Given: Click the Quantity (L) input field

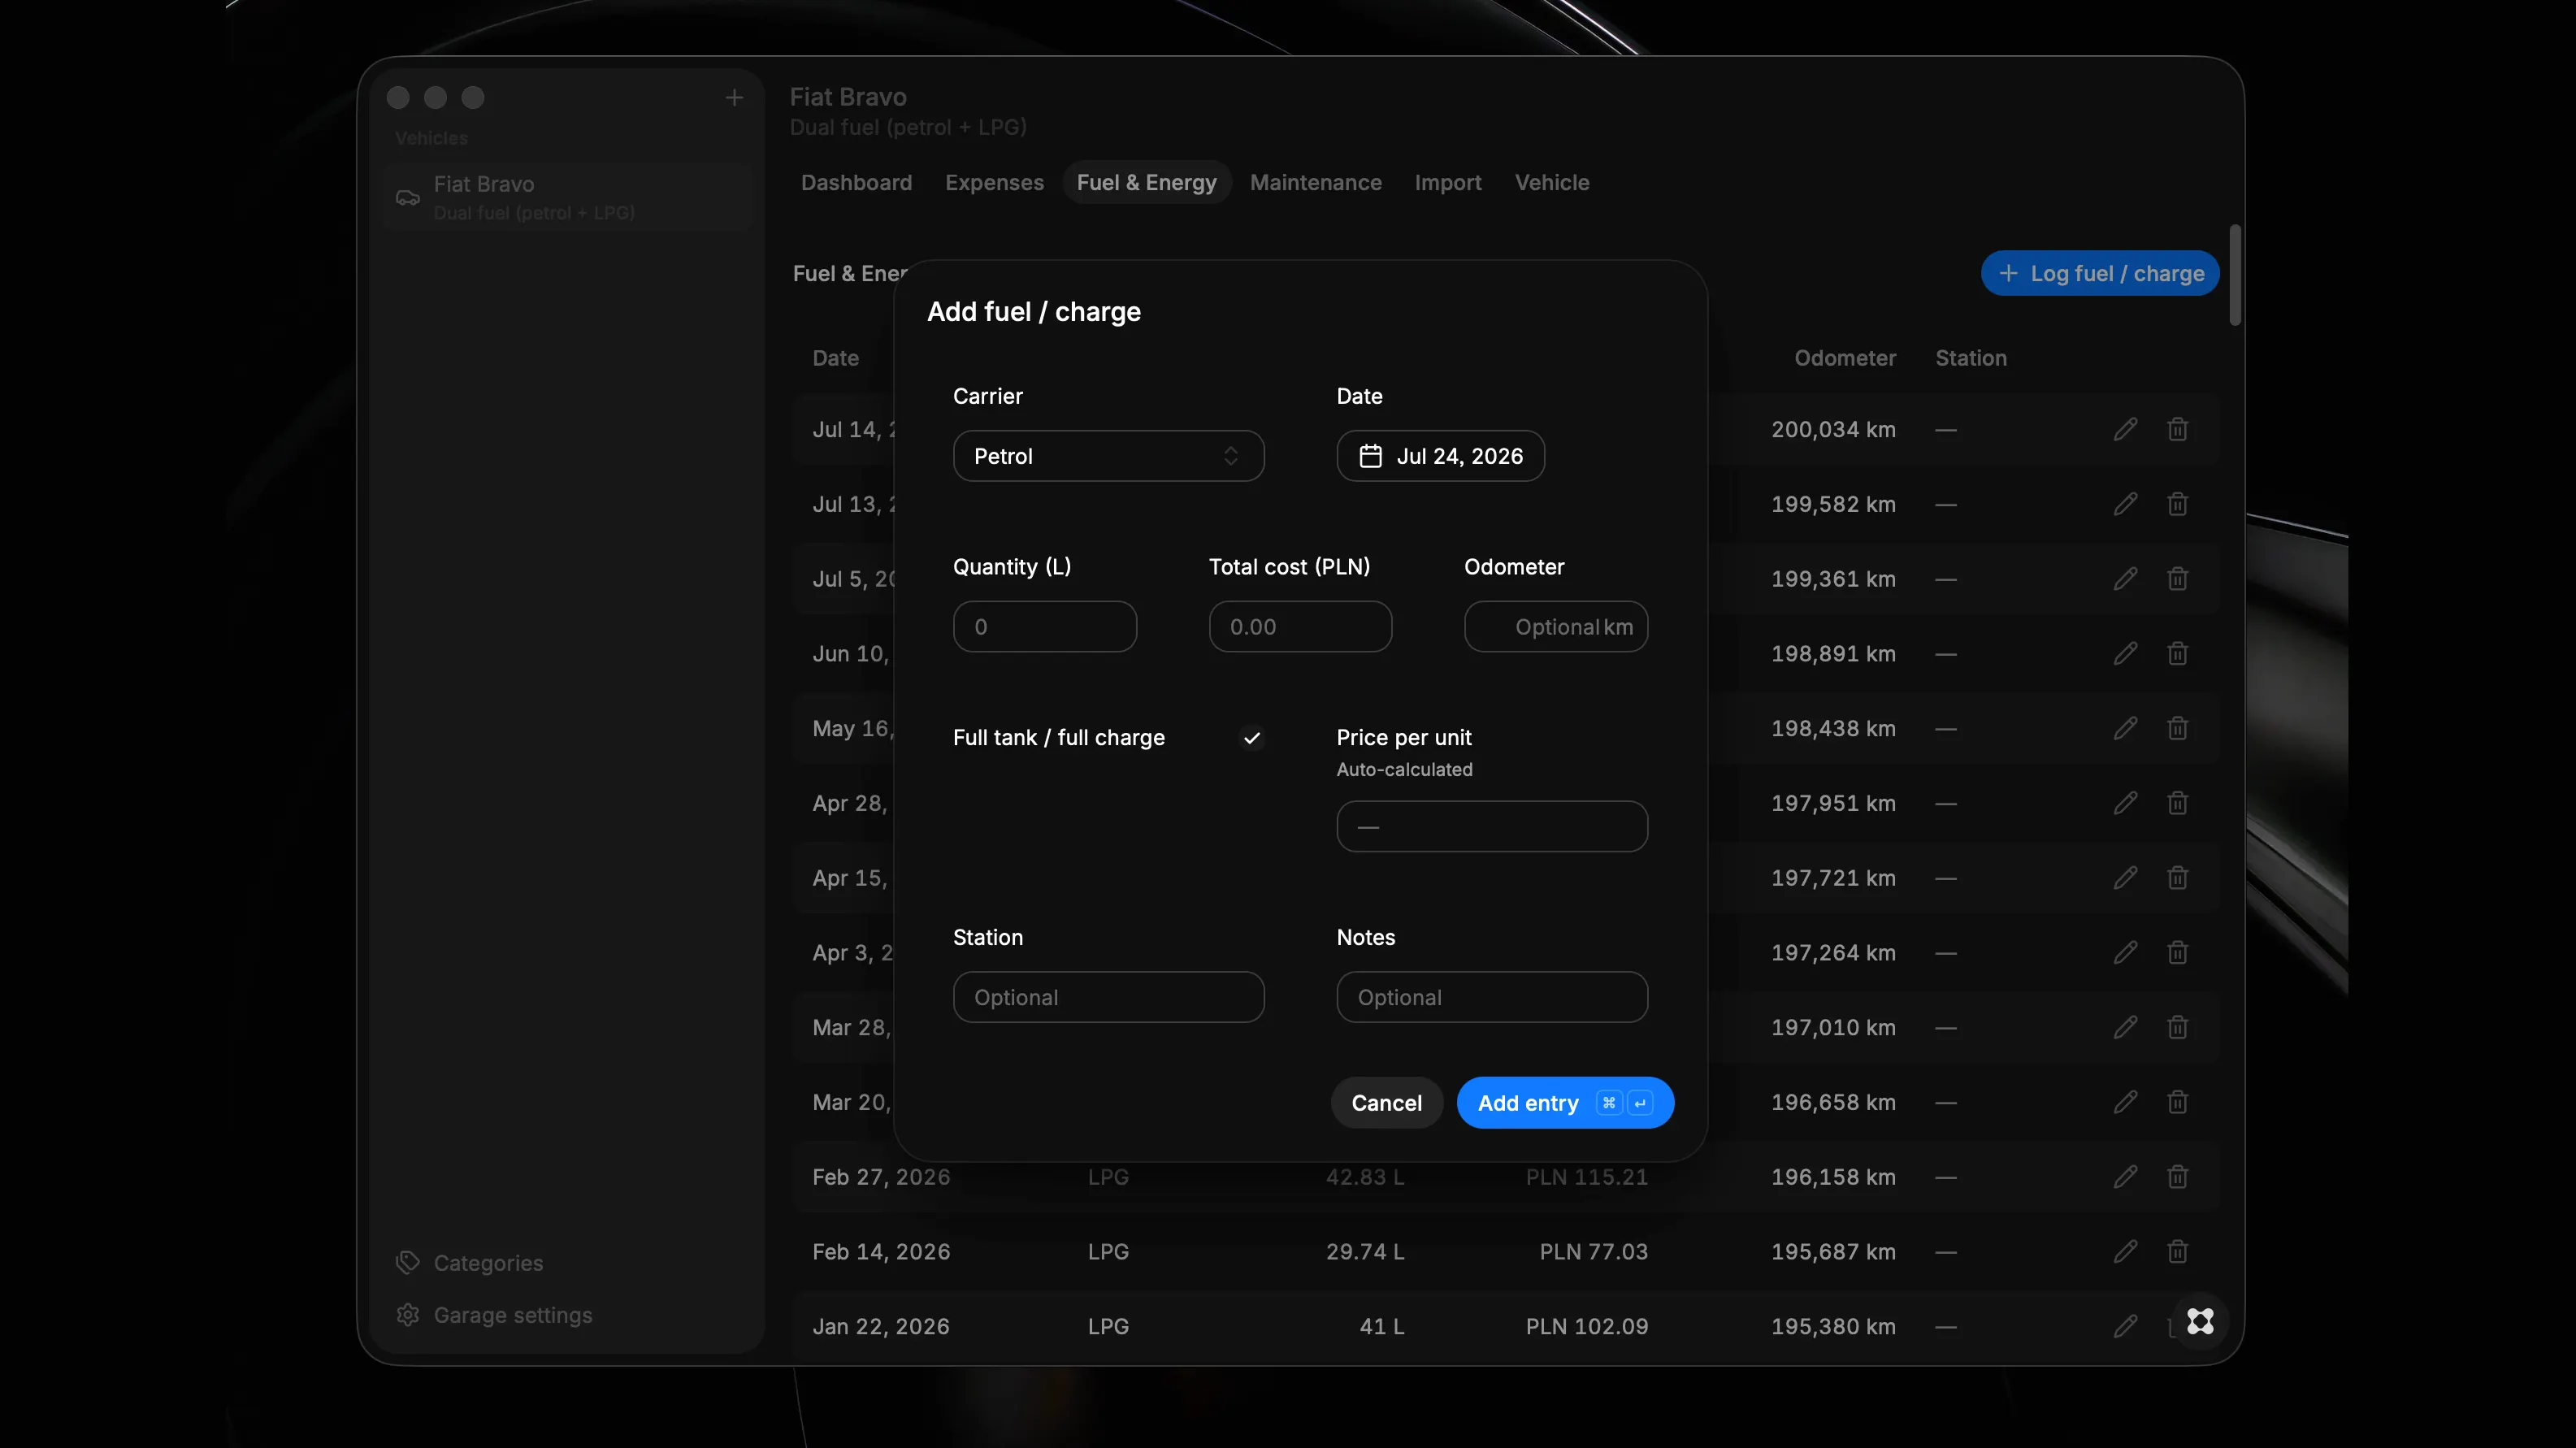Looking at the screenshot, I should click(1044, 627).
